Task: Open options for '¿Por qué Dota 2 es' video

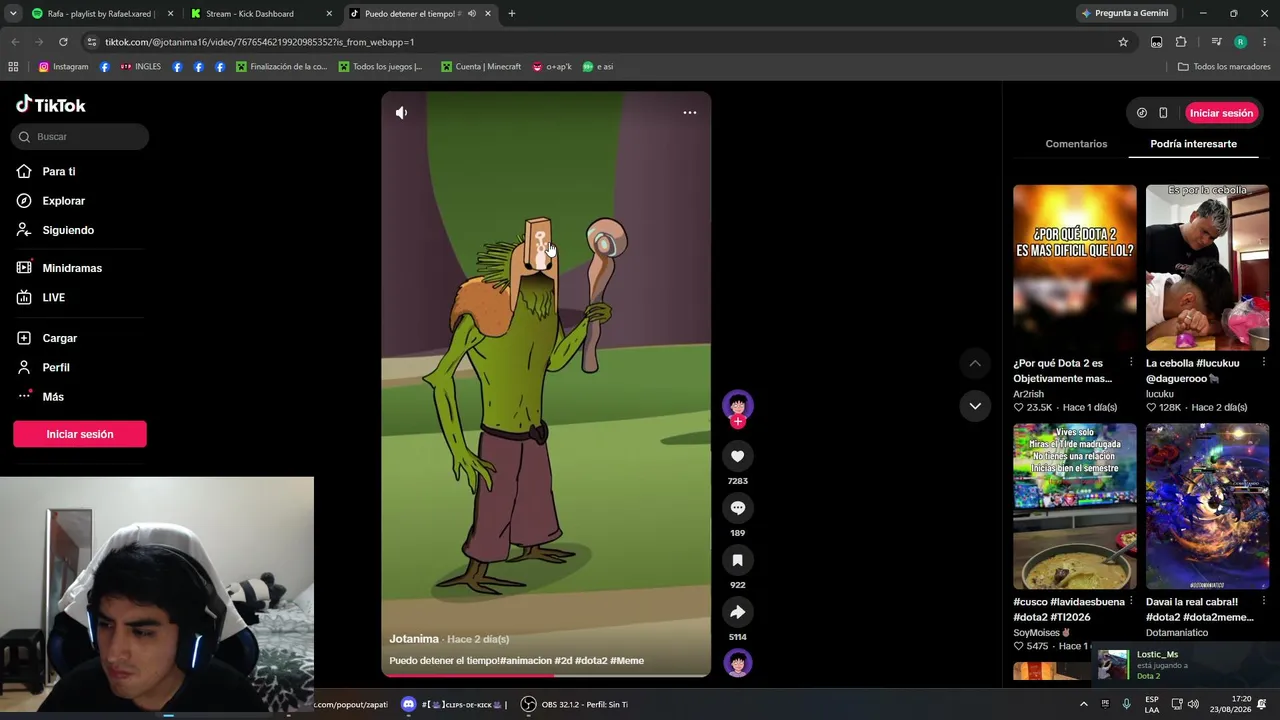Action: click(1131, 363)
